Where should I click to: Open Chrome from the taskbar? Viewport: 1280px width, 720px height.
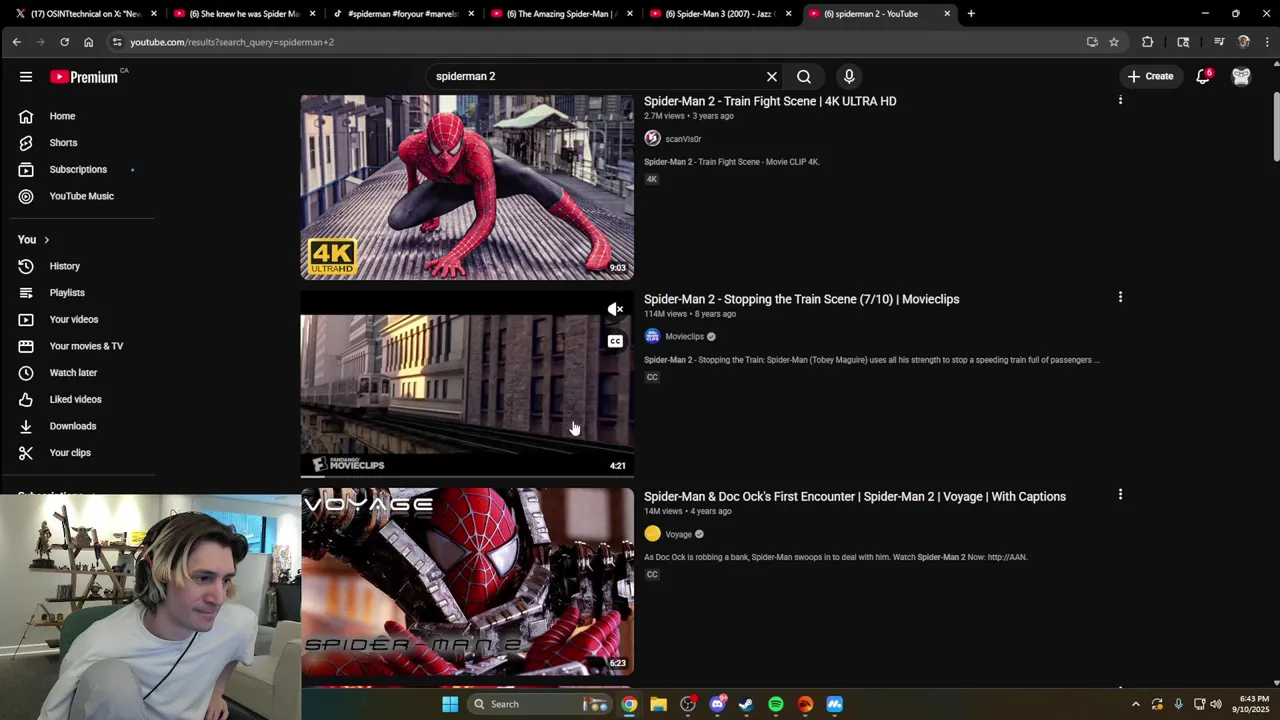click(629, 704)
